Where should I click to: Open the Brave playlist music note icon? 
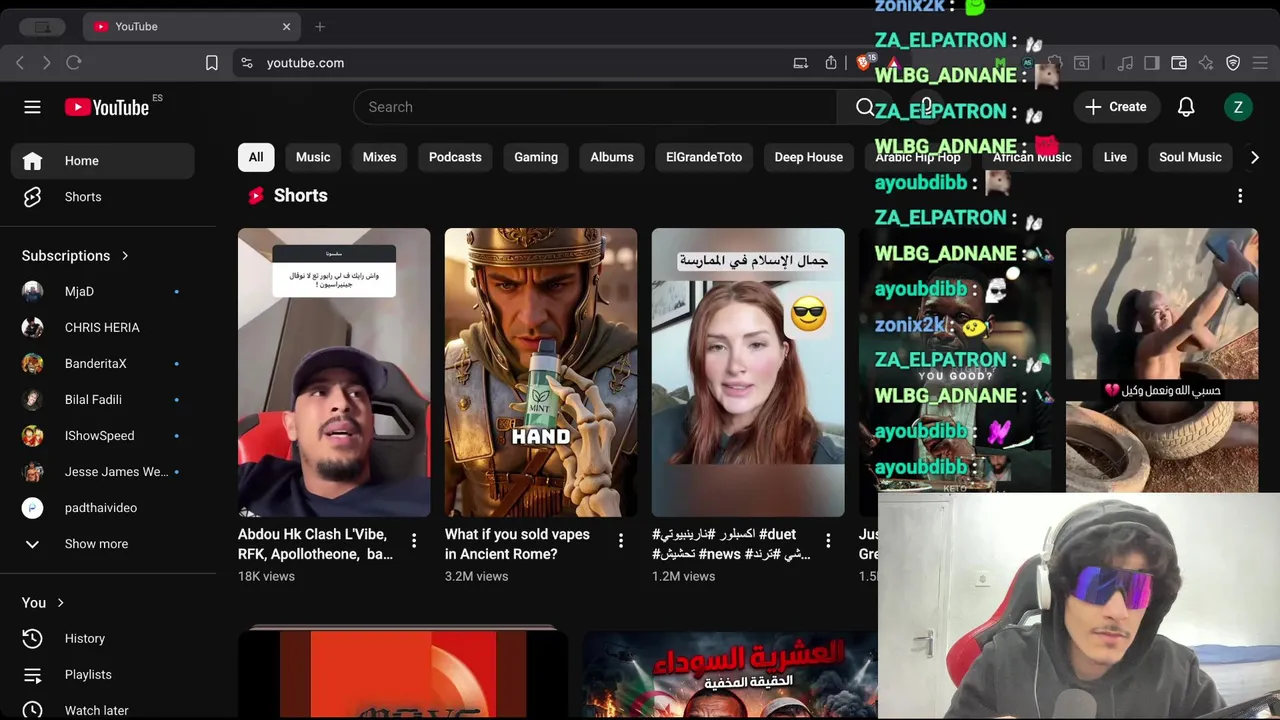pos(1125,63)
